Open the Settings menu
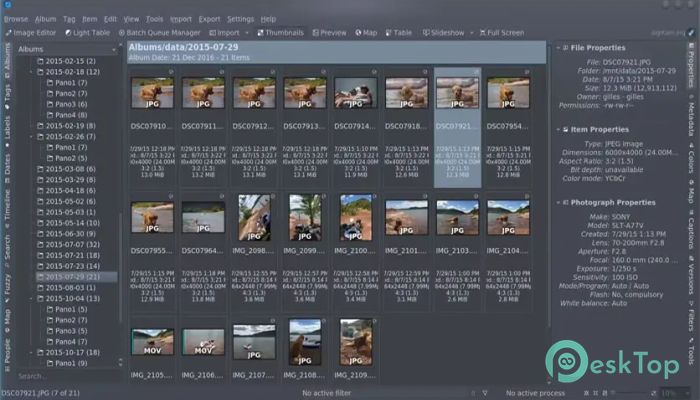The image size is (700, 400). [x=240, y=19]
